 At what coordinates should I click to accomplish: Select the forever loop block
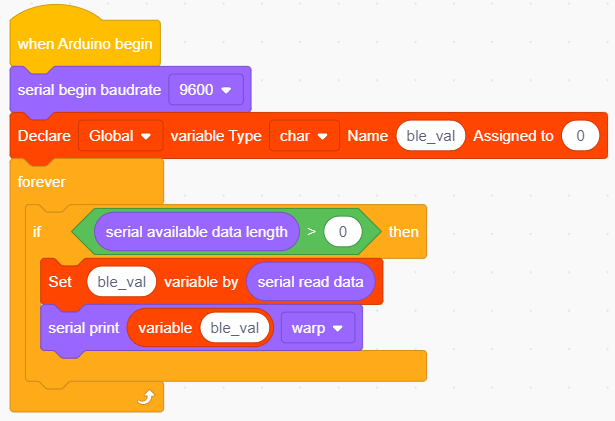pos(42,182)
